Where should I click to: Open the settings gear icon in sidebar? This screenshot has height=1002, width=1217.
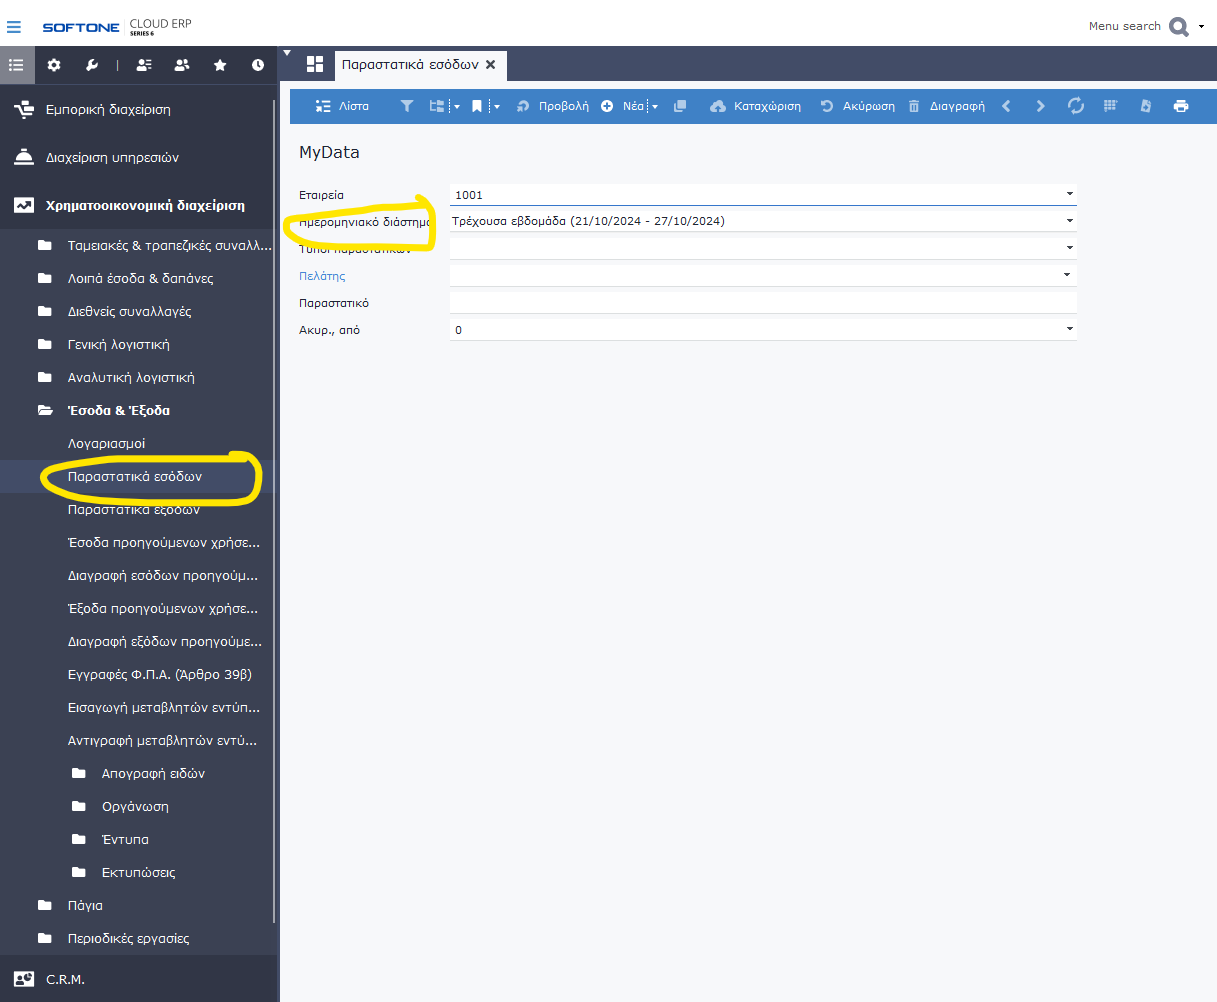click(54, 65)
